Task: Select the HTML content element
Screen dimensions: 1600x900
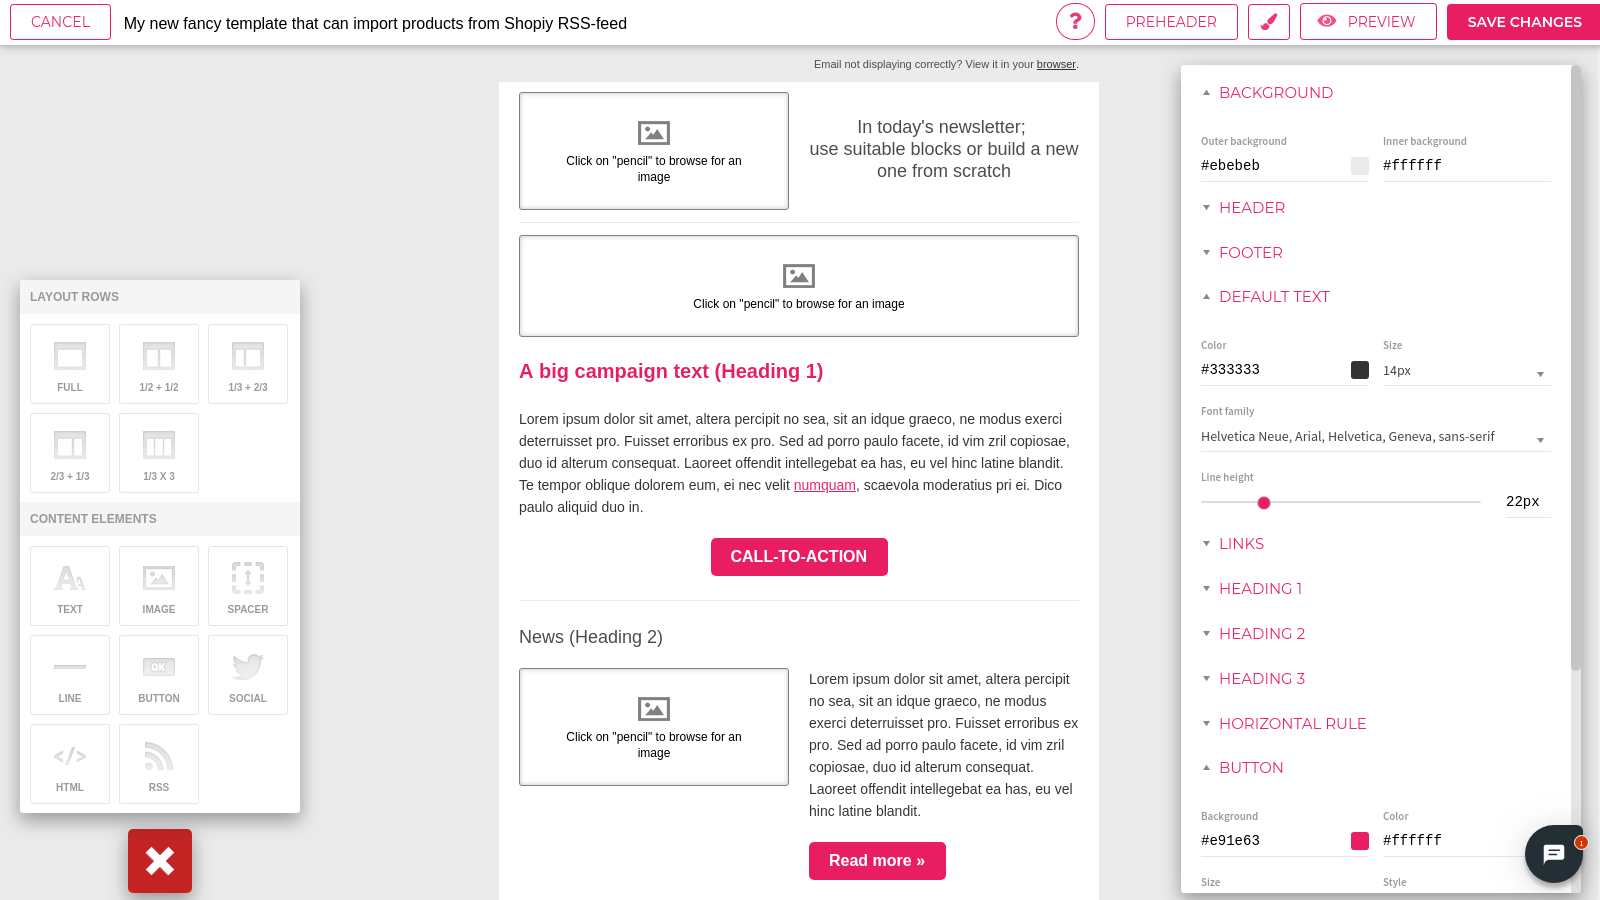Action: pos(70,764)
